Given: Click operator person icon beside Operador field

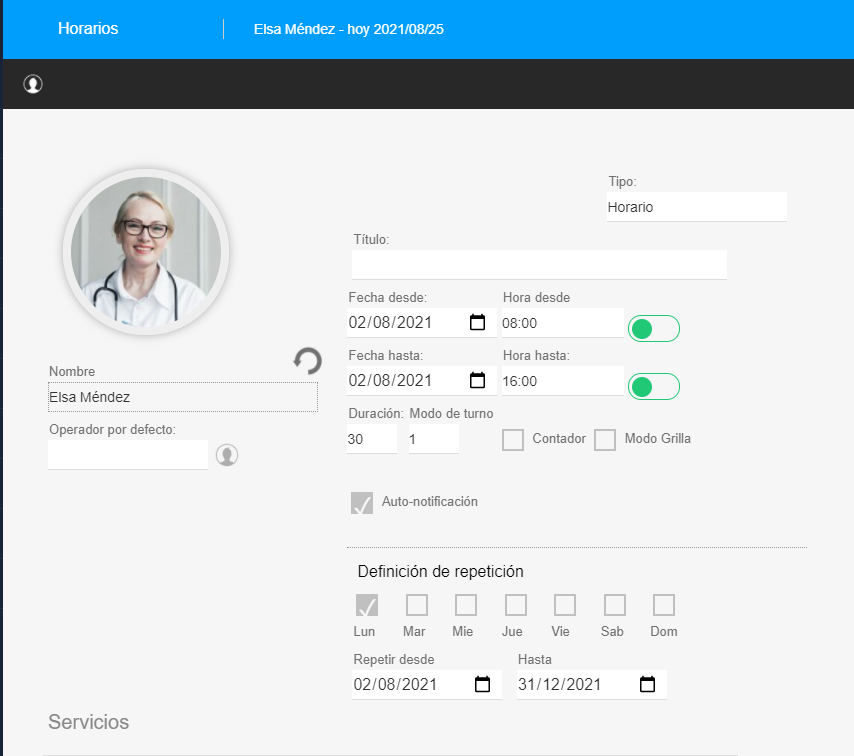Looking at the screenshot, I should pyautogui.click(x=227, y=455).
